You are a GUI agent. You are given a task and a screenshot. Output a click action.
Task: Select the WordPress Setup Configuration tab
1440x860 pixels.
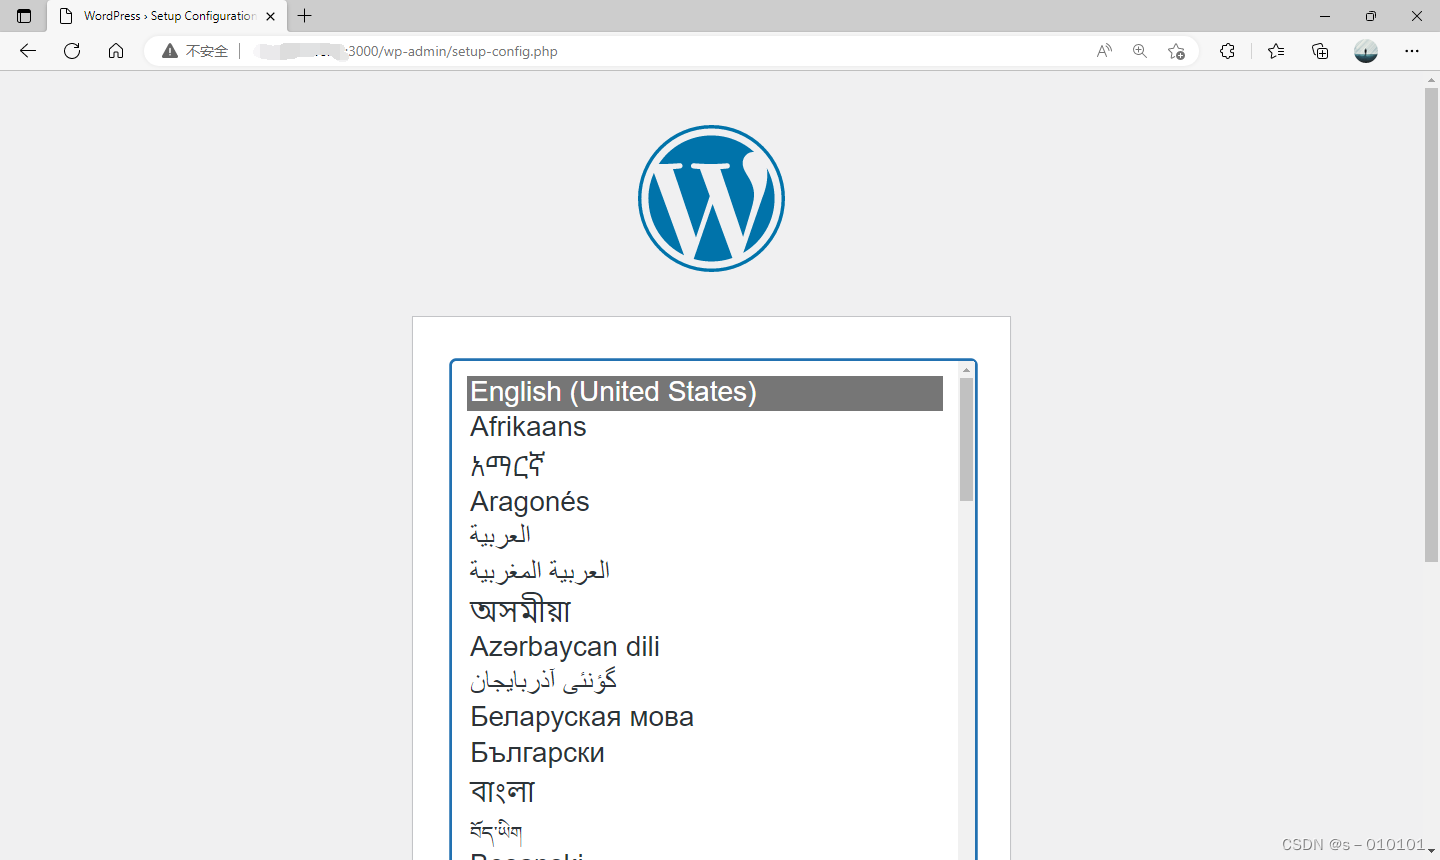(167, 16)
